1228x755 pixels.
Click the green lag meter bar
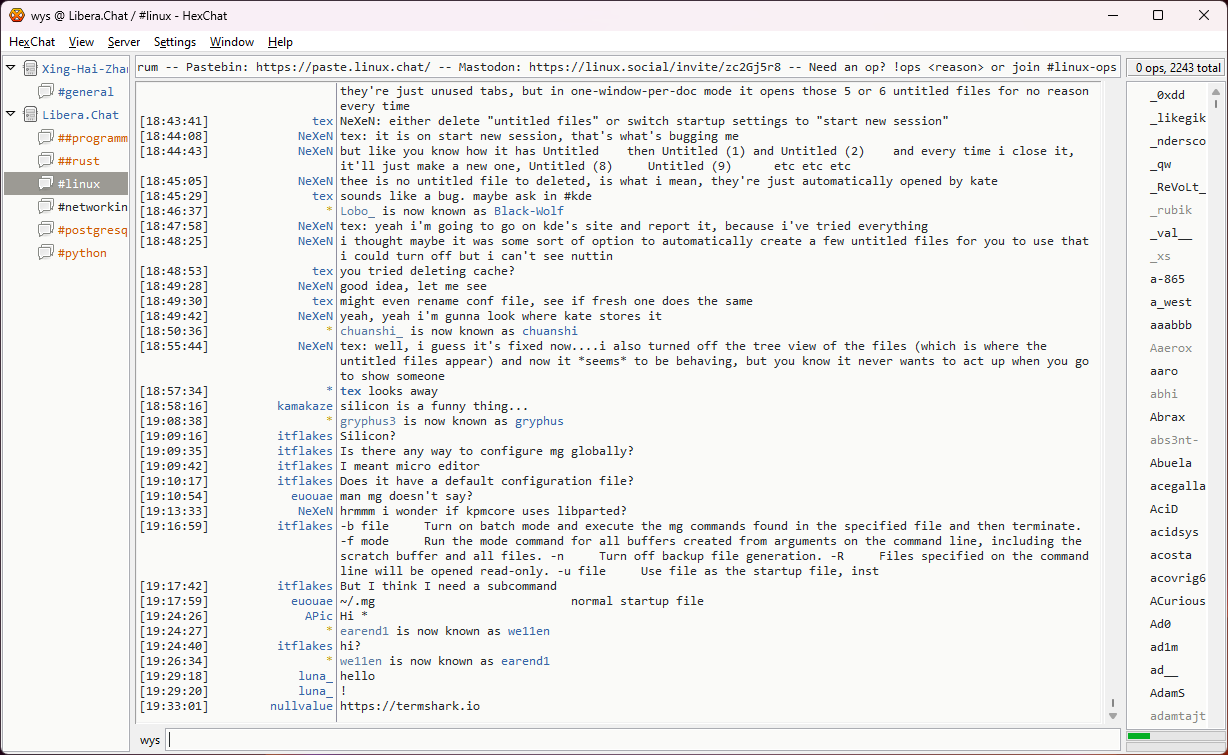click(1139, 736)
